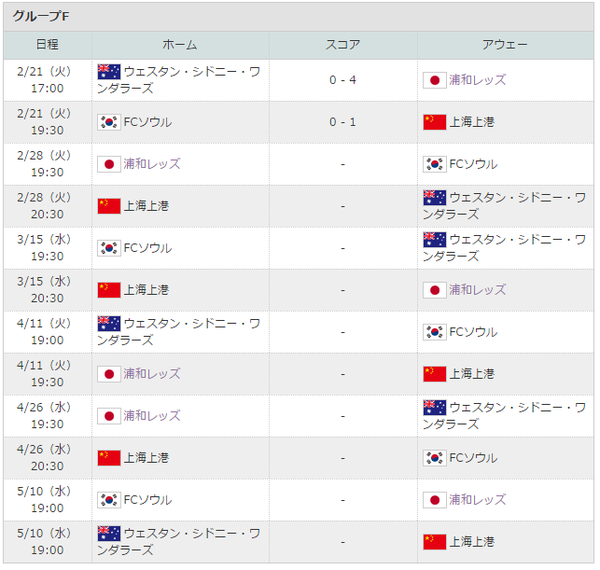Click South Korea flag in 4/26 20:30 away cell
Screen dimensions: 600x570
pyautogui.click(x=435, y=458)
